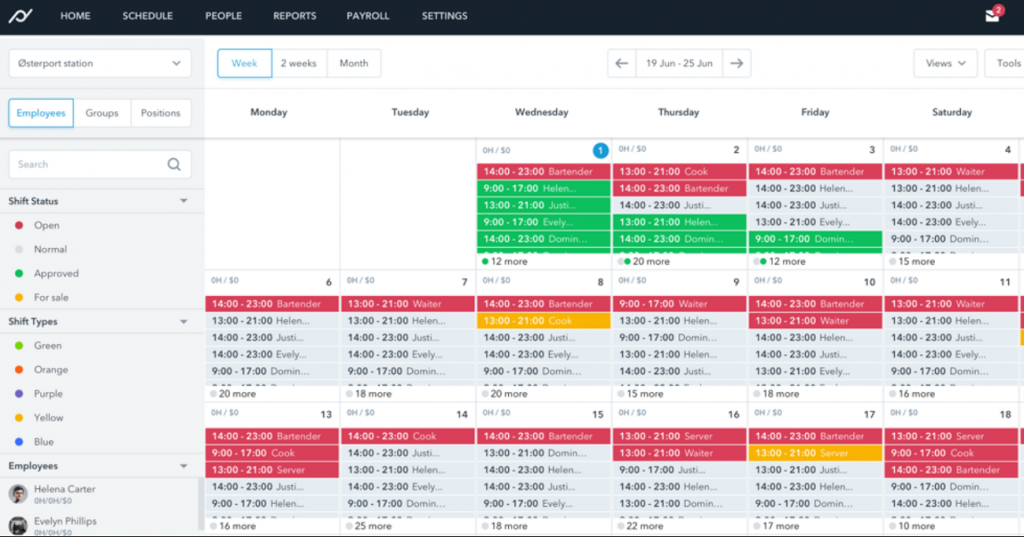Click Helena Carter's avatar
The width and height of the screenshot is (1024, 537).
click(18, 494)
